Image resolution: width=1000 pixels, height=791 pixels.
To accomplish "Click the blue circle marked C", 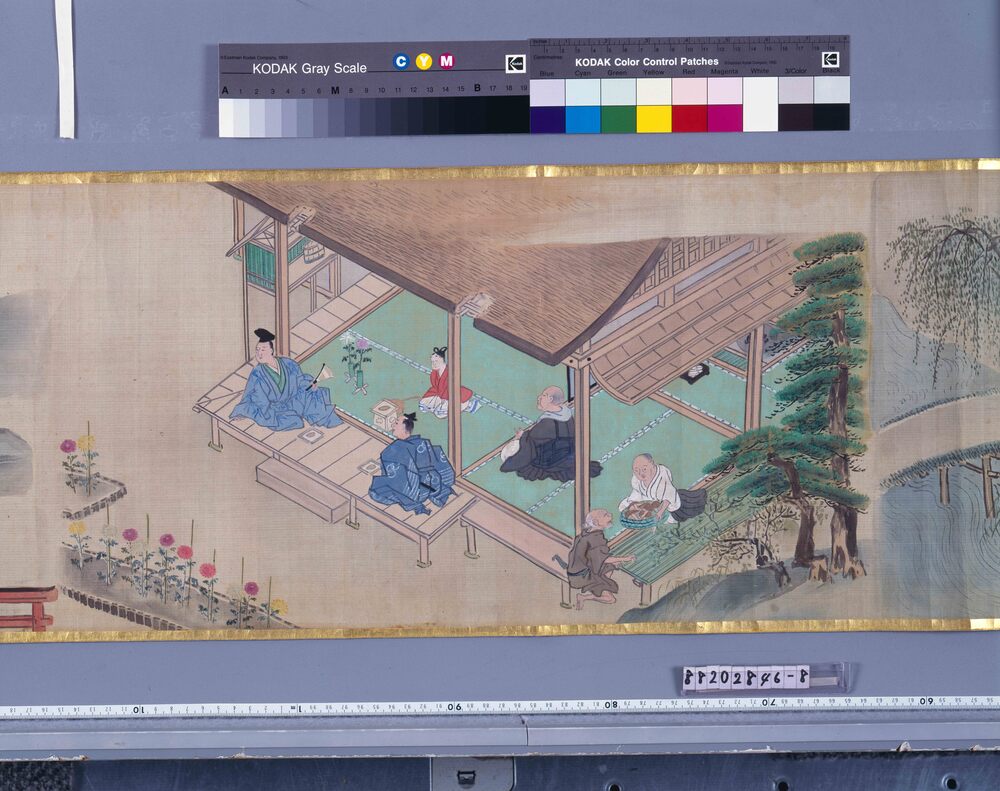I will click(401, 61).
